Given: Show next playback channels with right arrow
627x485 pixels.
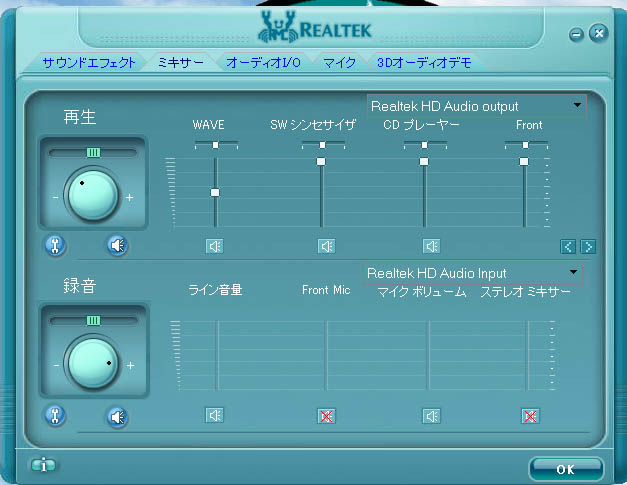Looking at the screenshot, I should [588, 247].
